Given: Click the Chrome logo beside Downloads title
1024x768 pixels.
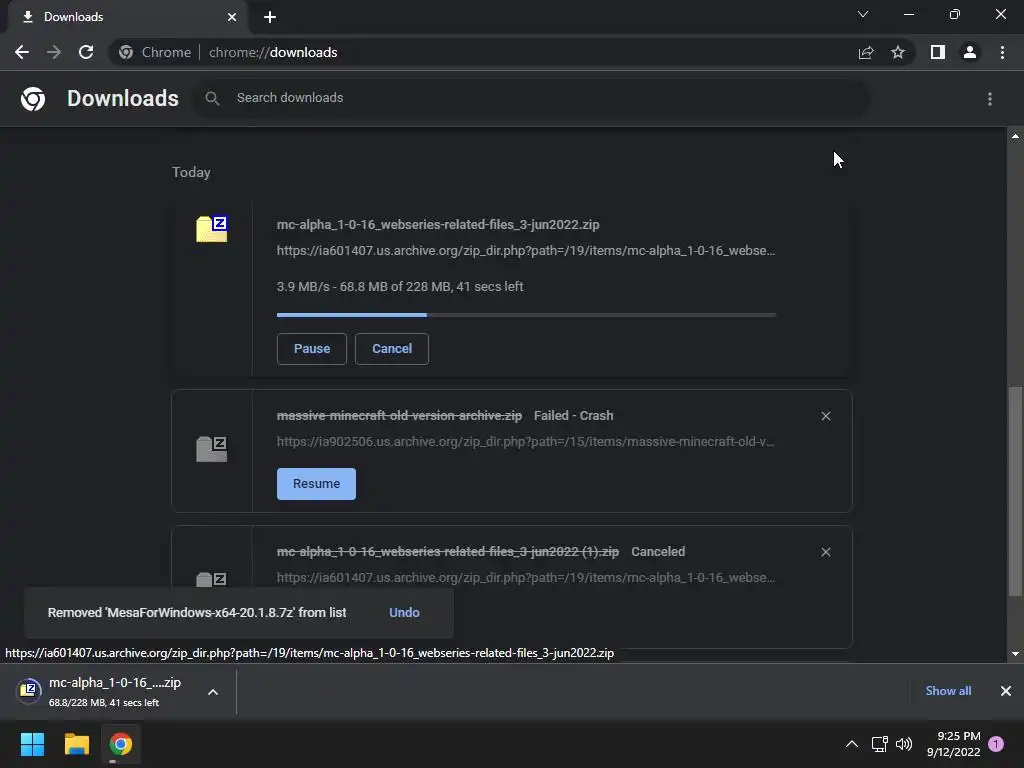Looking at the screenshot, I should (33, 99).
